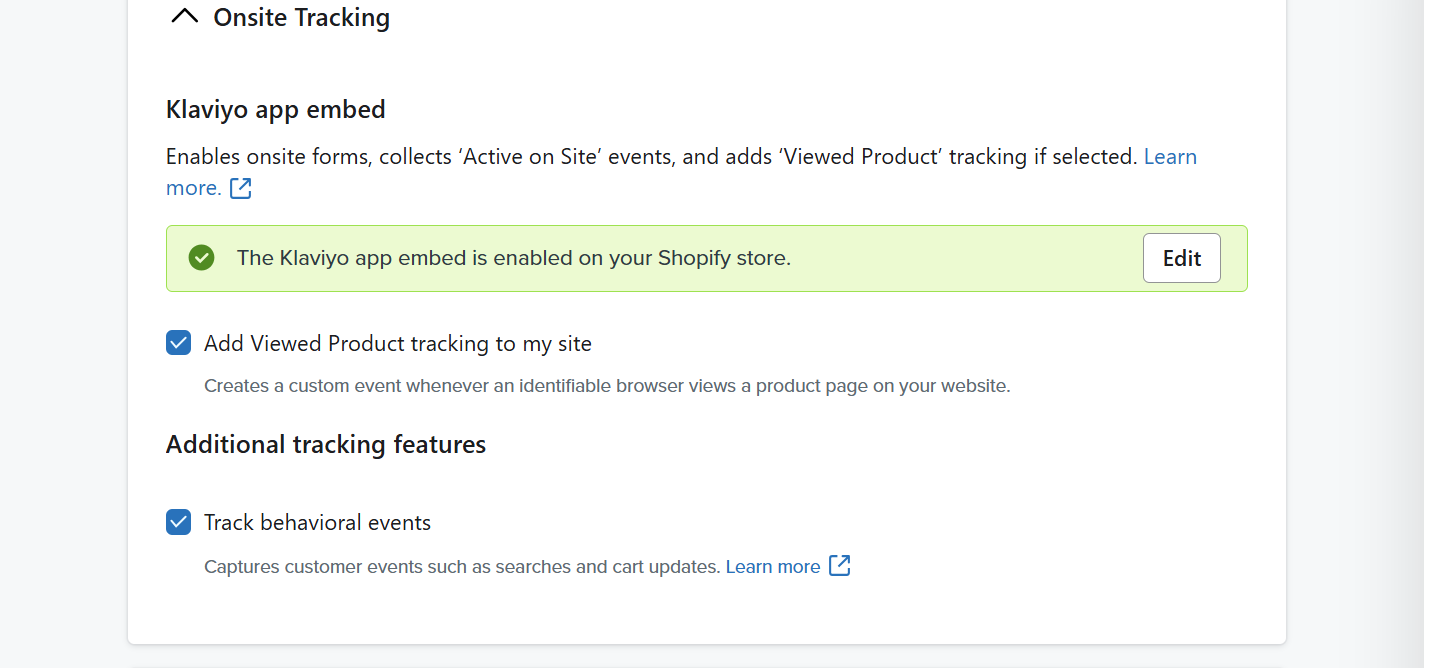Screen dimensions: 1430x668
Task: Click the 'Captures customer events' description text
Action: click(462, 567)
